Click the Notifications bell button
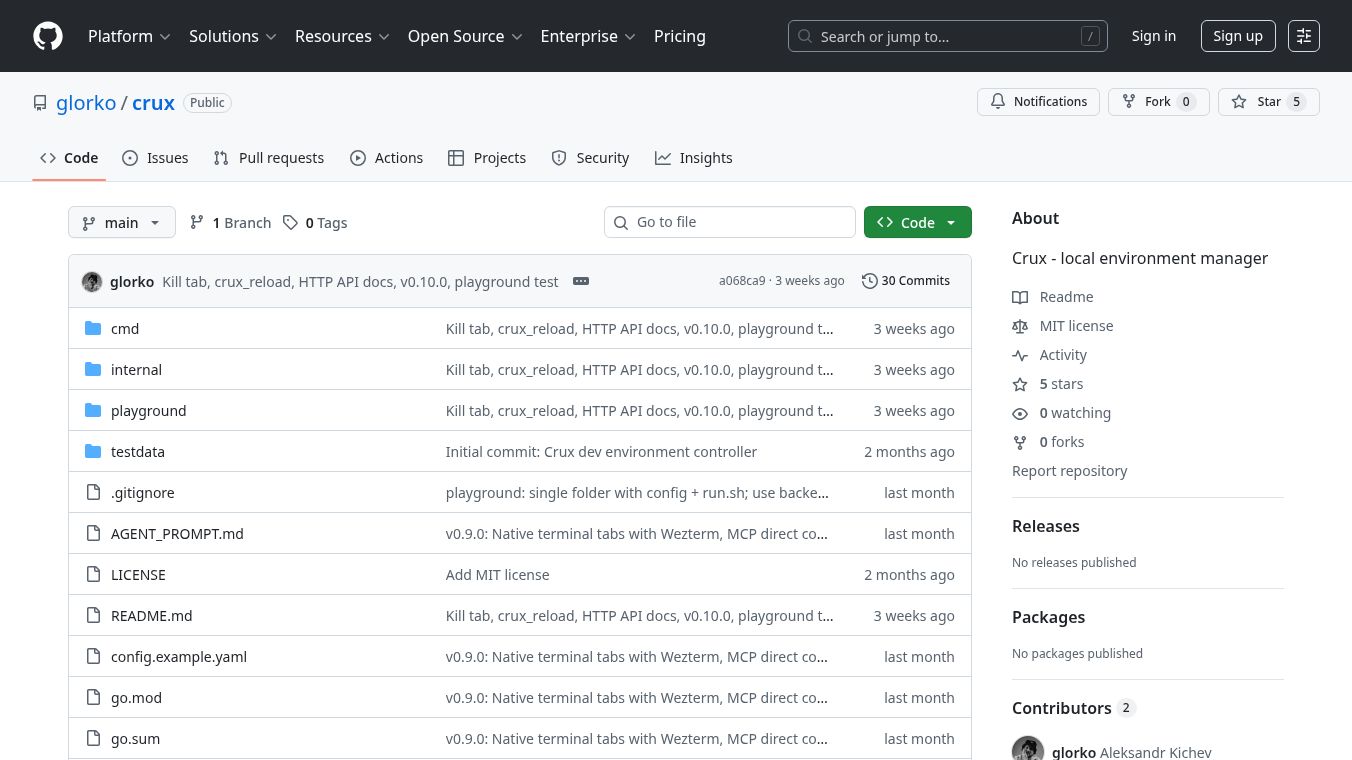 [x=1038, y=102]
